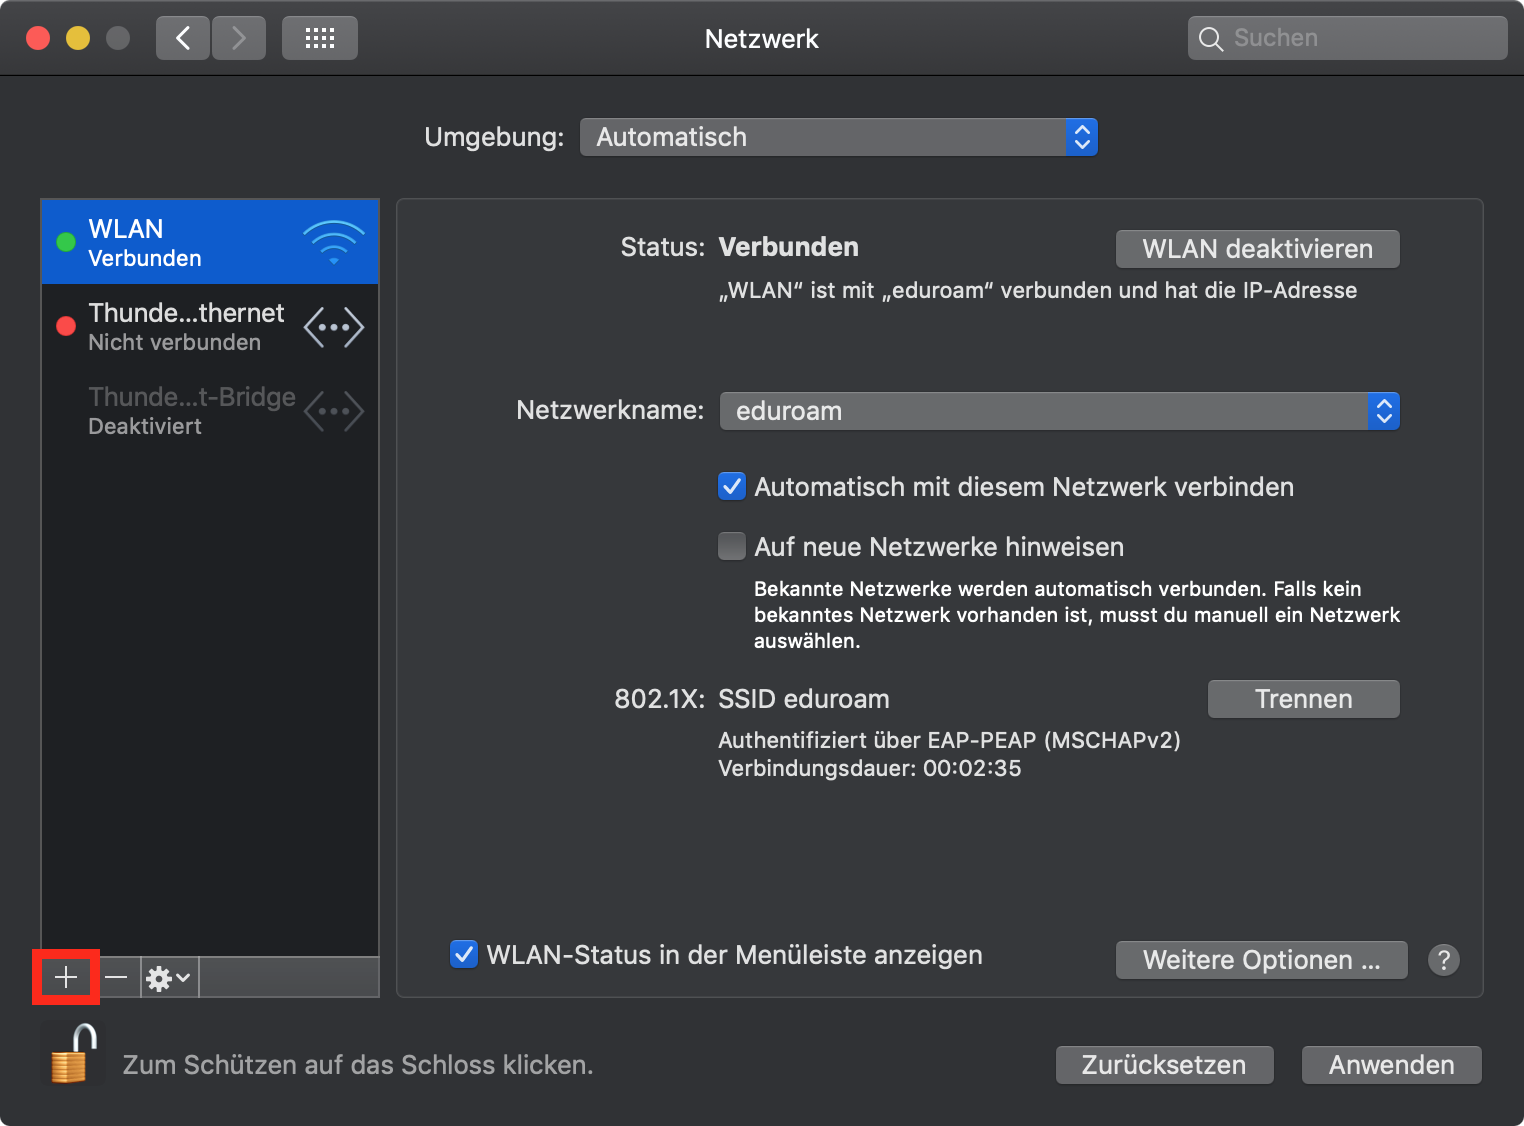Enable Auf neue Netzwerke hinweisen checkbox
The width and height of the screenshot is (1524, 1126).
tap(732, 546)
